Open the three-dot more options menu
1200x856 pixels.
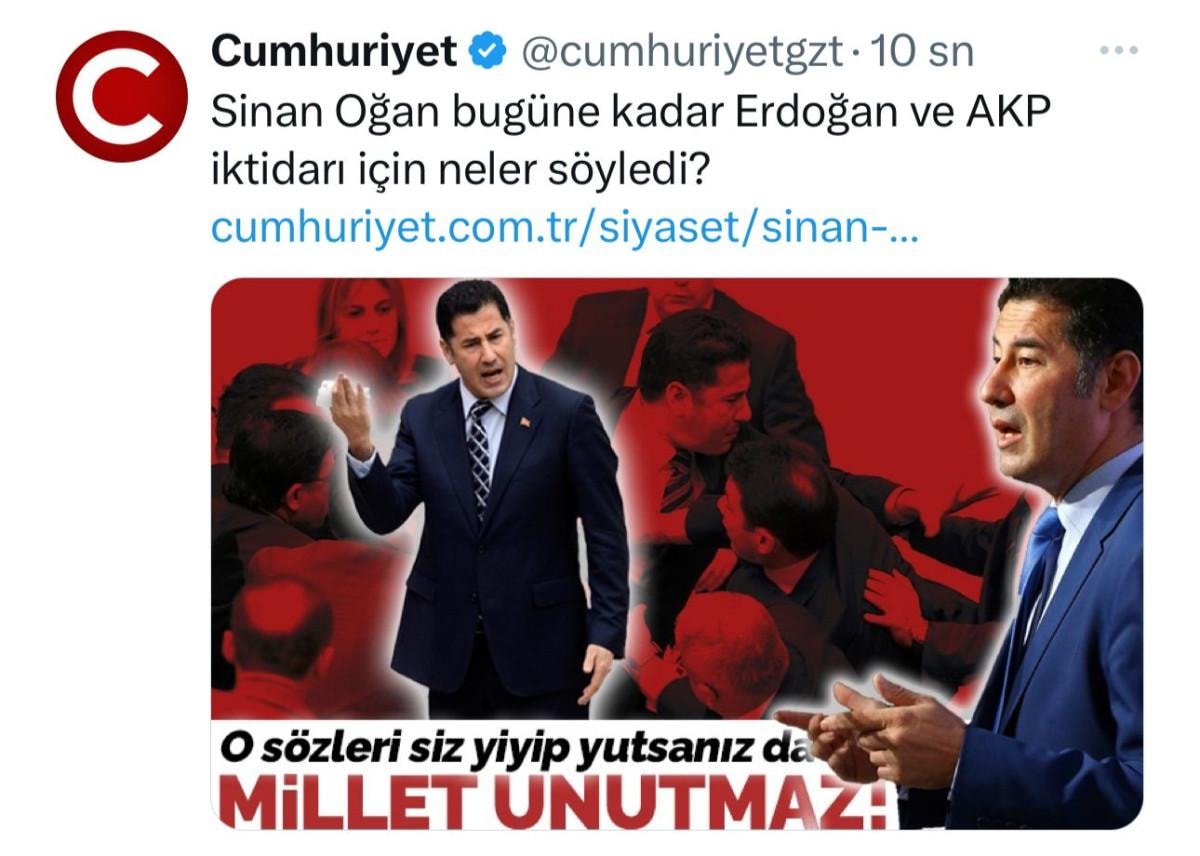click(1119, 50)
